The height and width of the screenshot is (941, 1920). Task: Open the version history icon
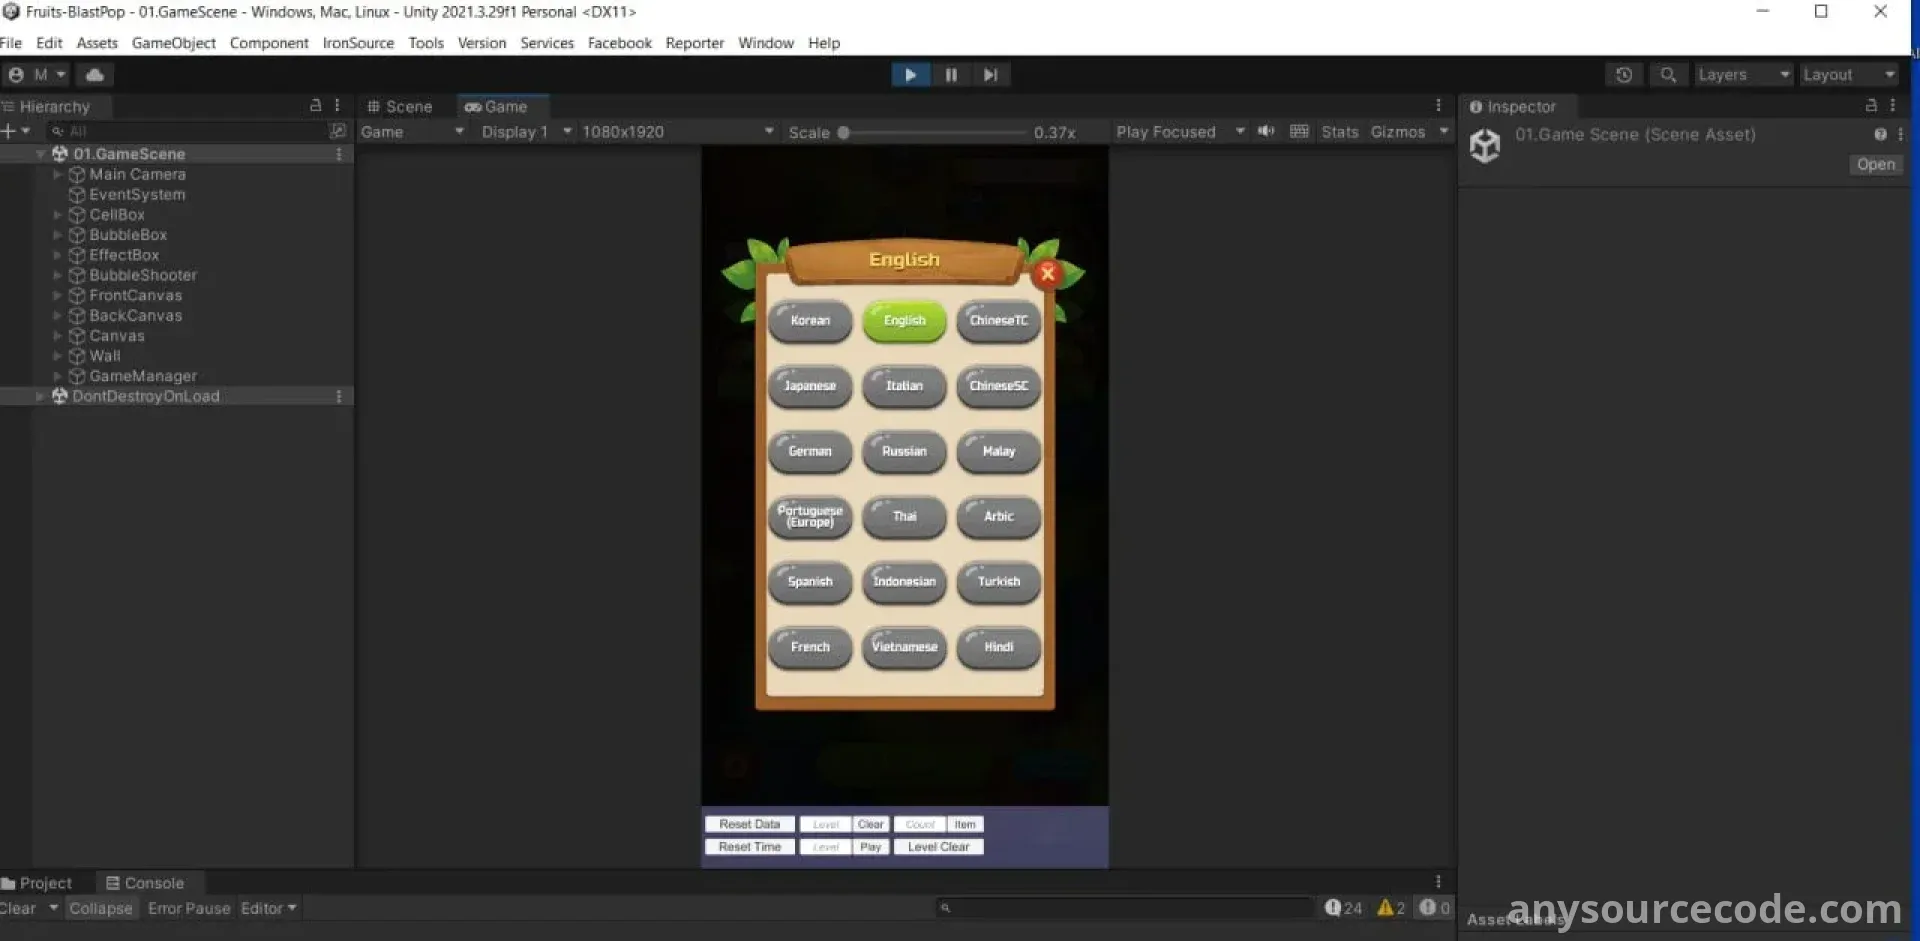coord(1624,75)
